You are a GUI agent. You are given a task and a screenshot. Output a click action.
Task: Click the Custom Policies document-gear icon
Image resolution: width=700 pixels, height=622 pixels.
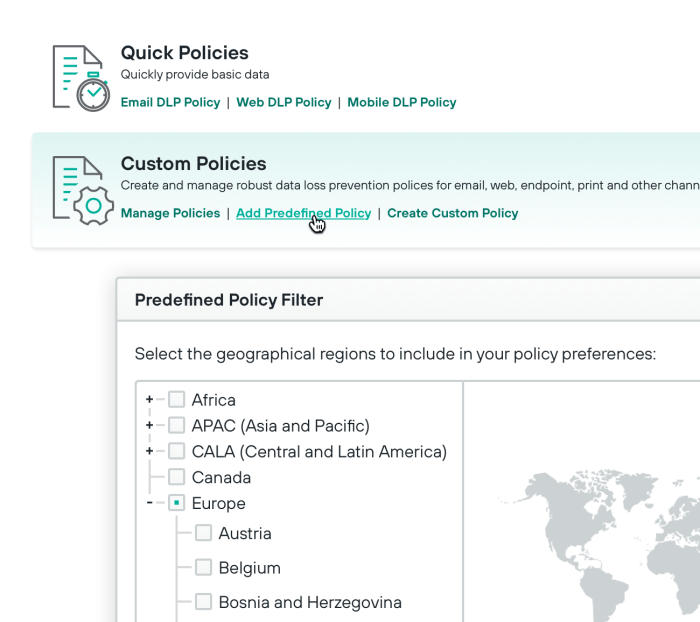81,189
